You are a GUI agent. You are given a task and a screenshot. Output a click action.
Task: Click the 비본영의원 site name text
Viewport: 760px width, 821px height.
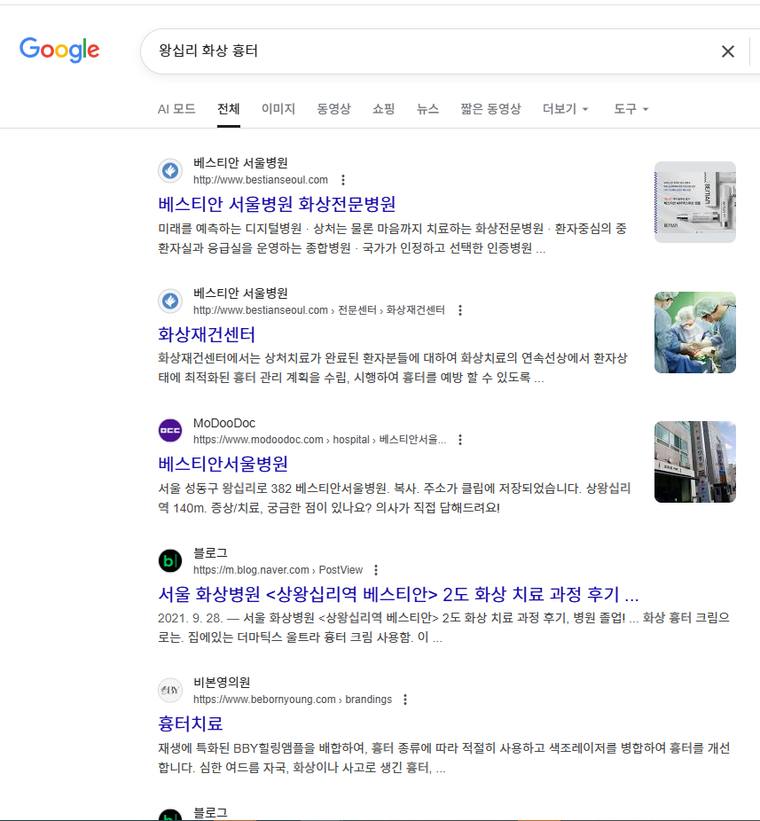pyautogui.click(x=222, y=682)
